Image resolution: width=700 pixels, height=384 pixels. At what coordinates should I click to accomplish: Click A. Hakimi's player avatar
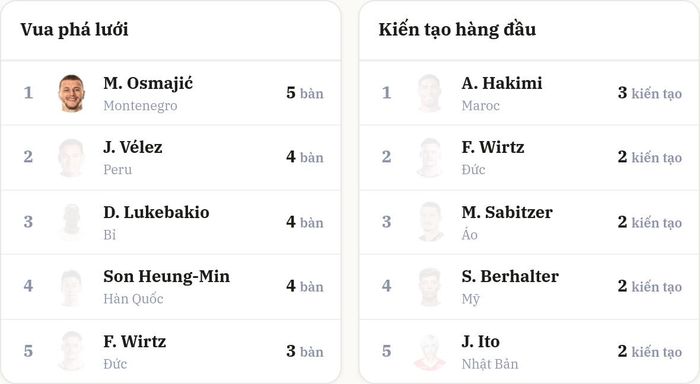coord(430,93)
